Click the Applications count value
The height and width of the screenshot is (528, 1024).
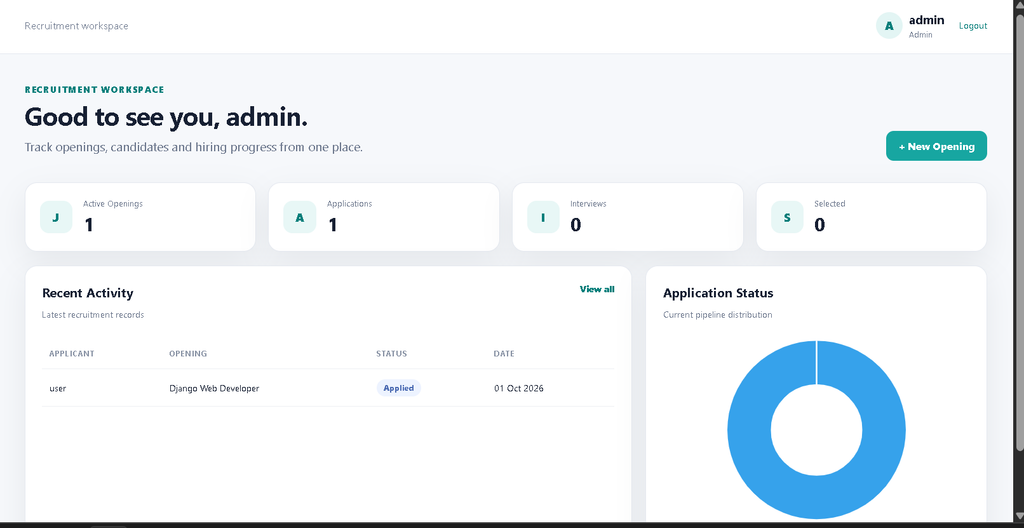[x=332, y=225]
